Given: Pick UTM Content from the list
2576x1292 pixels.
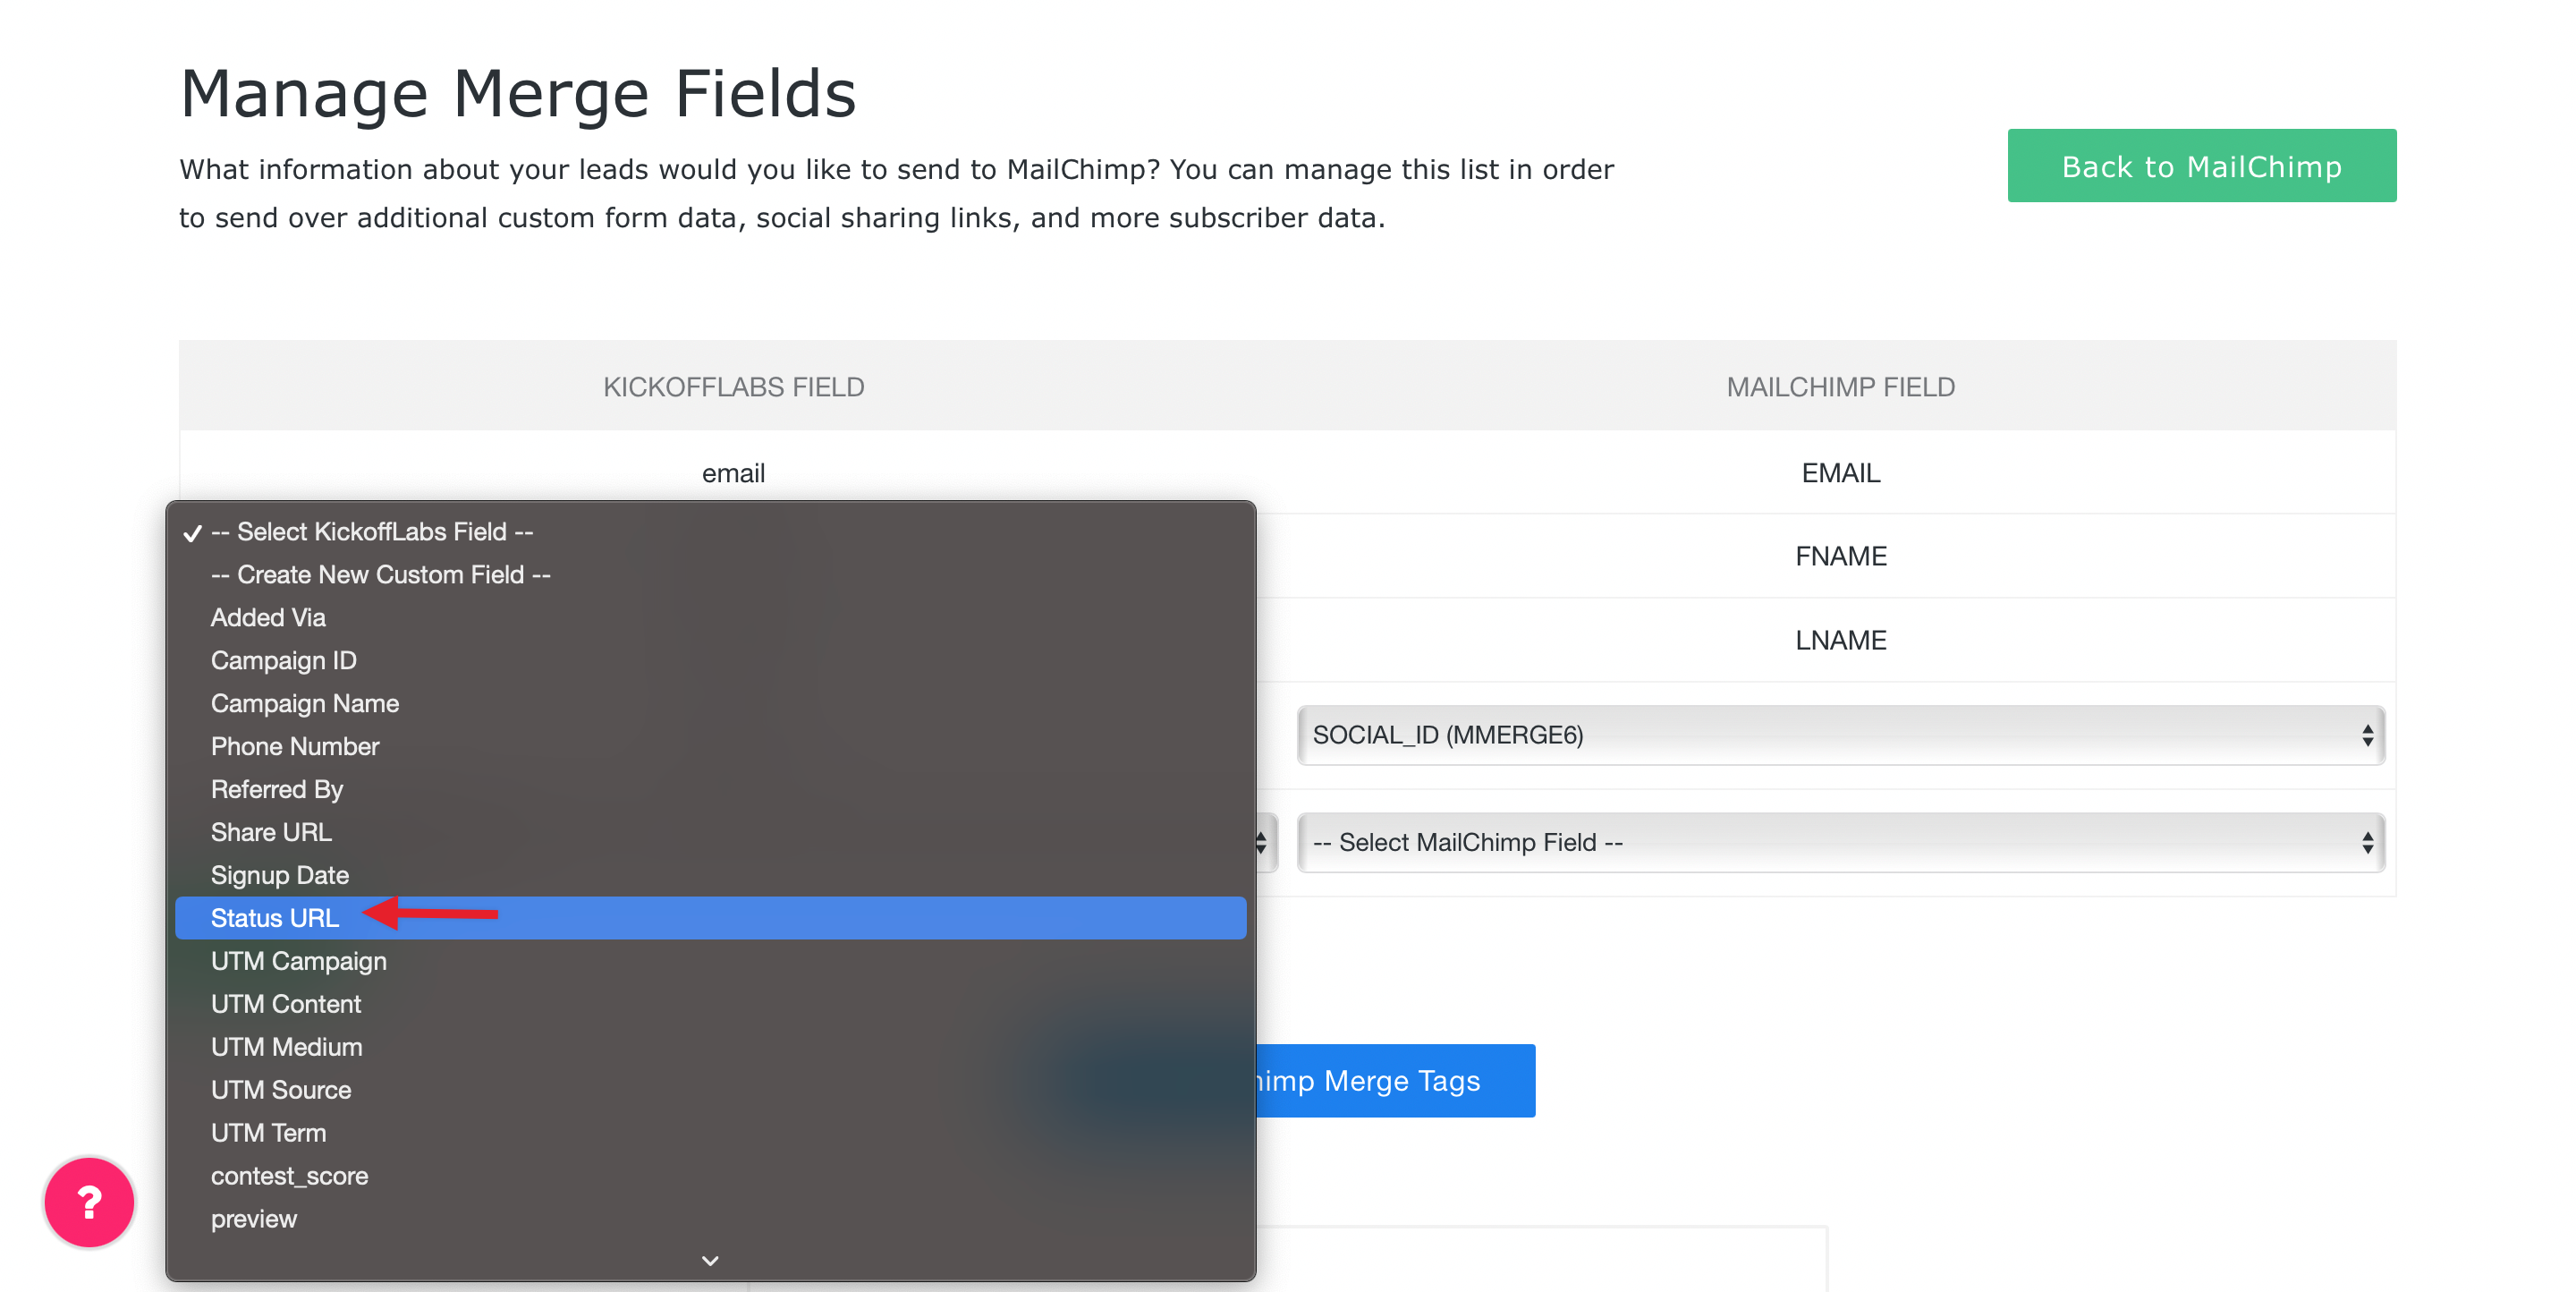Looking at the screenshot, I should coord(710,1004).
